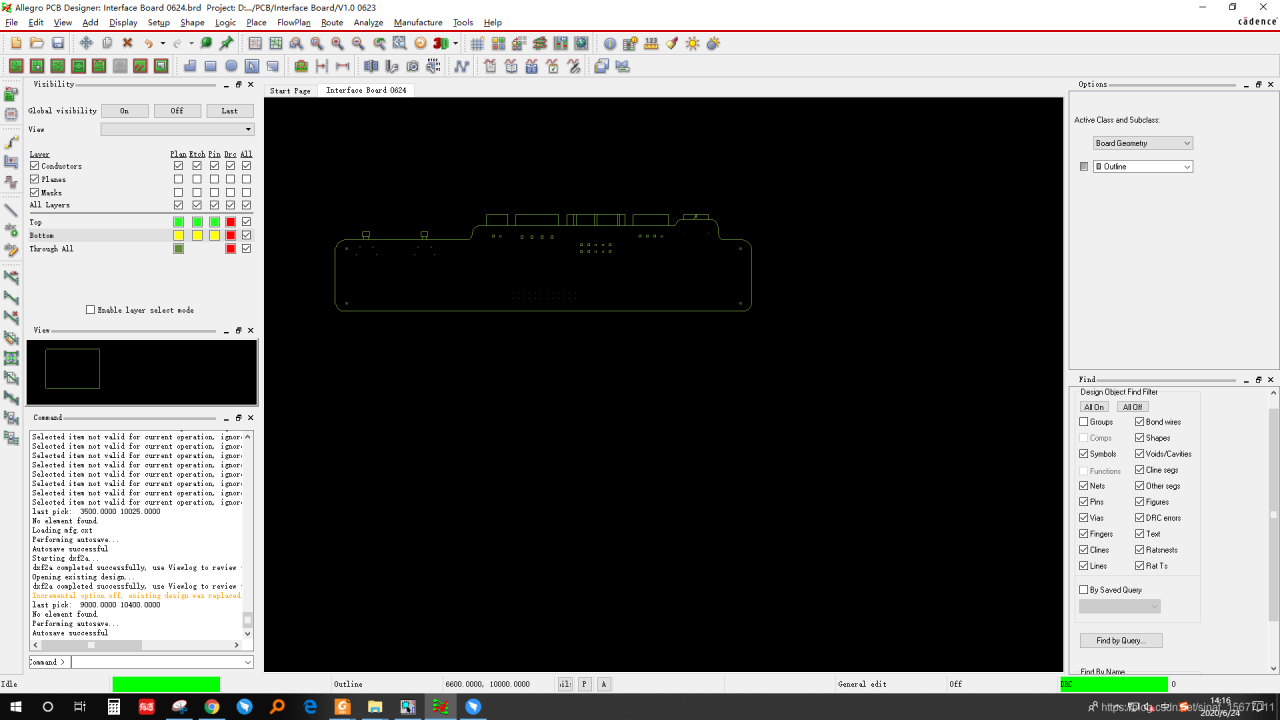This screenshot has width=1280, height=720.
Task: Click the red Delete X icon
Action: coord(127,43)
